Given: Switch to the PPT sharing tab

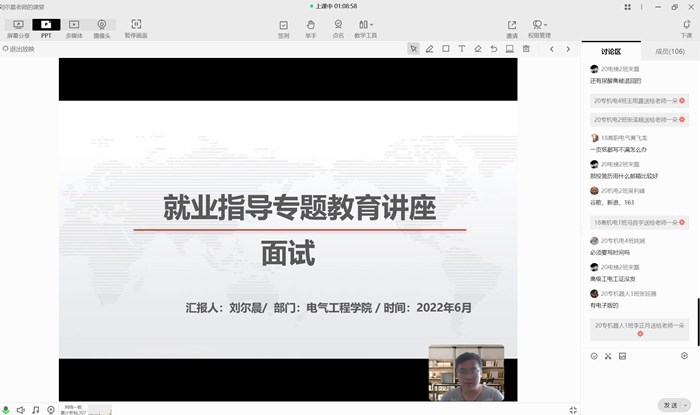Looking at the screenshot, I should (x=46, y=27).
